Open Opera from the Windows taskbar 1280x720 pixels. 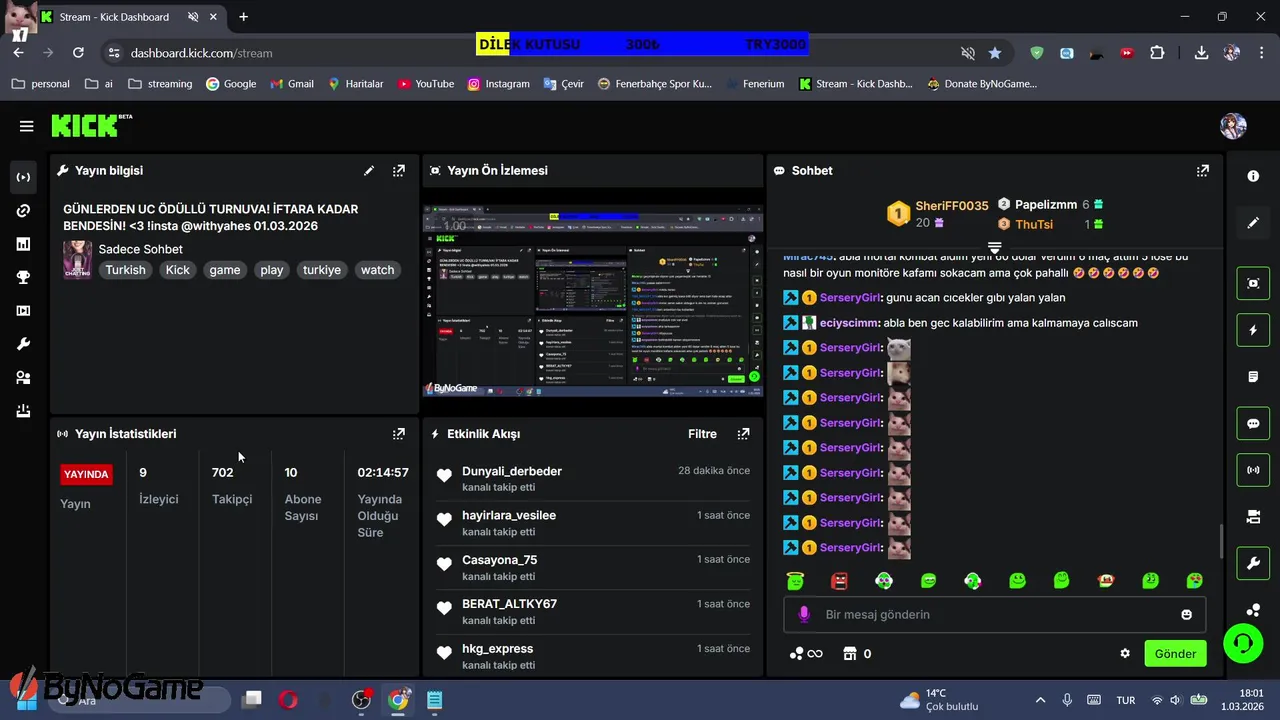tap(288, 700)
